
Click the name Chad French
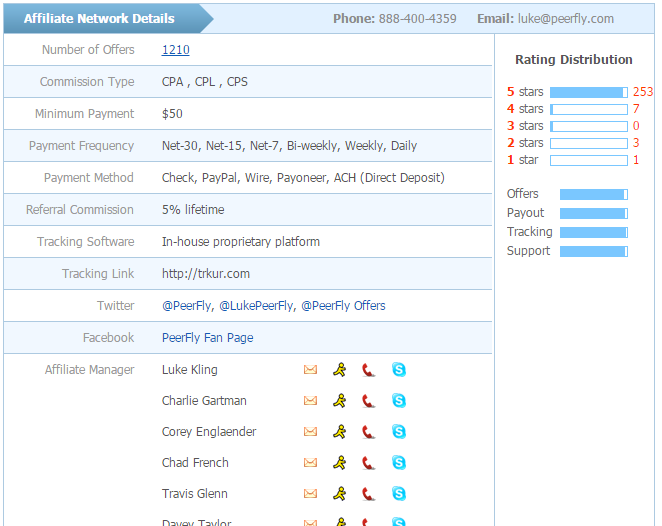tap(195, 463)
